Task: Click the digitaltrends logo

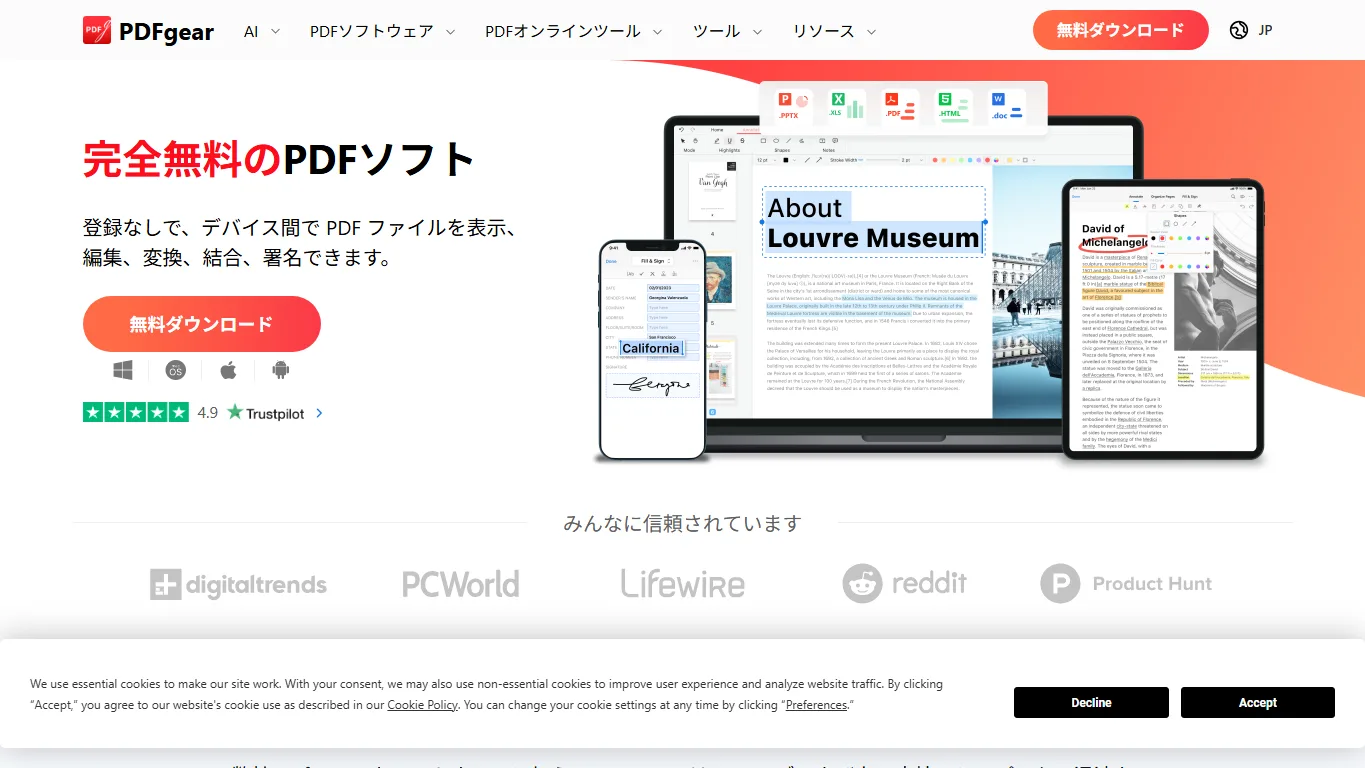Action: (238, 584)
